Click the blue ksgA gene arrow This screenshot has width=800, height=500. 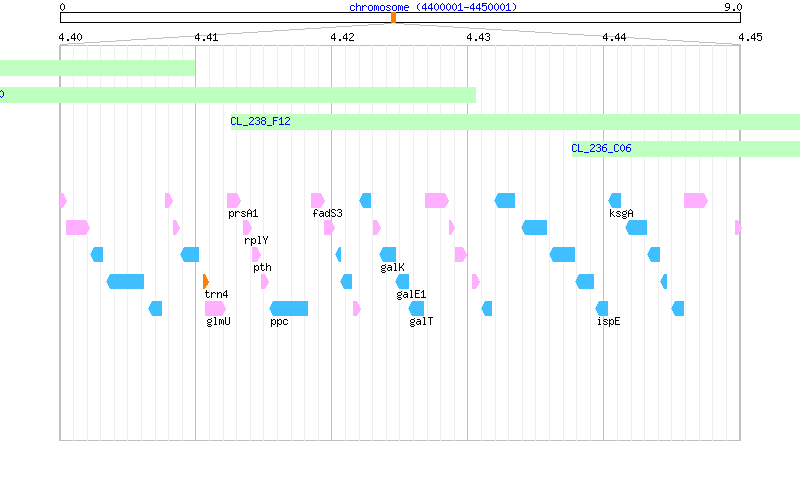pos(615,201)
